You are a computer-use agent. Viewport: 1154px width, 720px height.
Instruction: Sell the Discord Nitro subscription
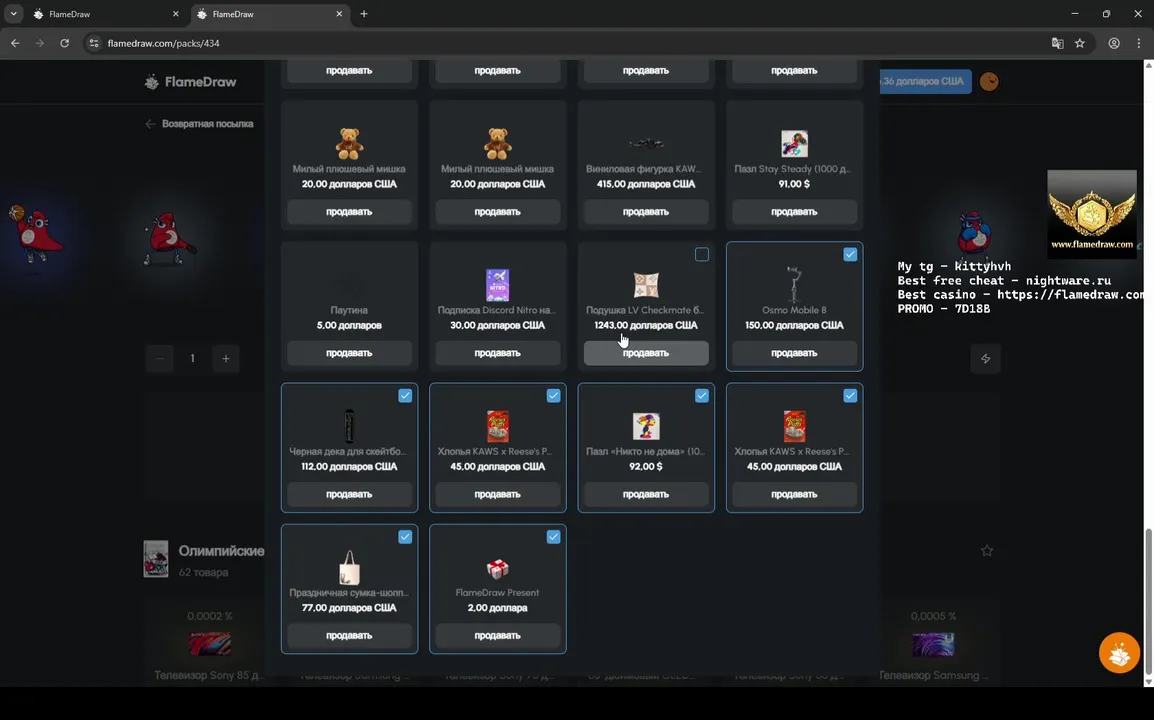point(498,353)
